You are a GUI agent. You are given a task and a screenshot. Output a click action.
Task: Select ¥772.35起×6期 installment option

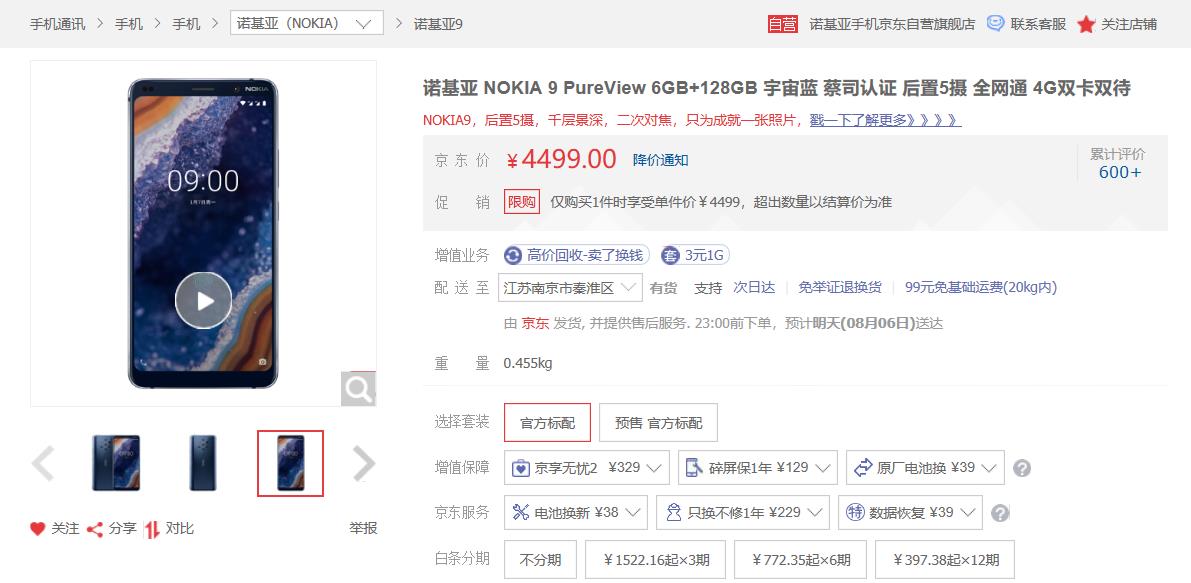[801, 560]
